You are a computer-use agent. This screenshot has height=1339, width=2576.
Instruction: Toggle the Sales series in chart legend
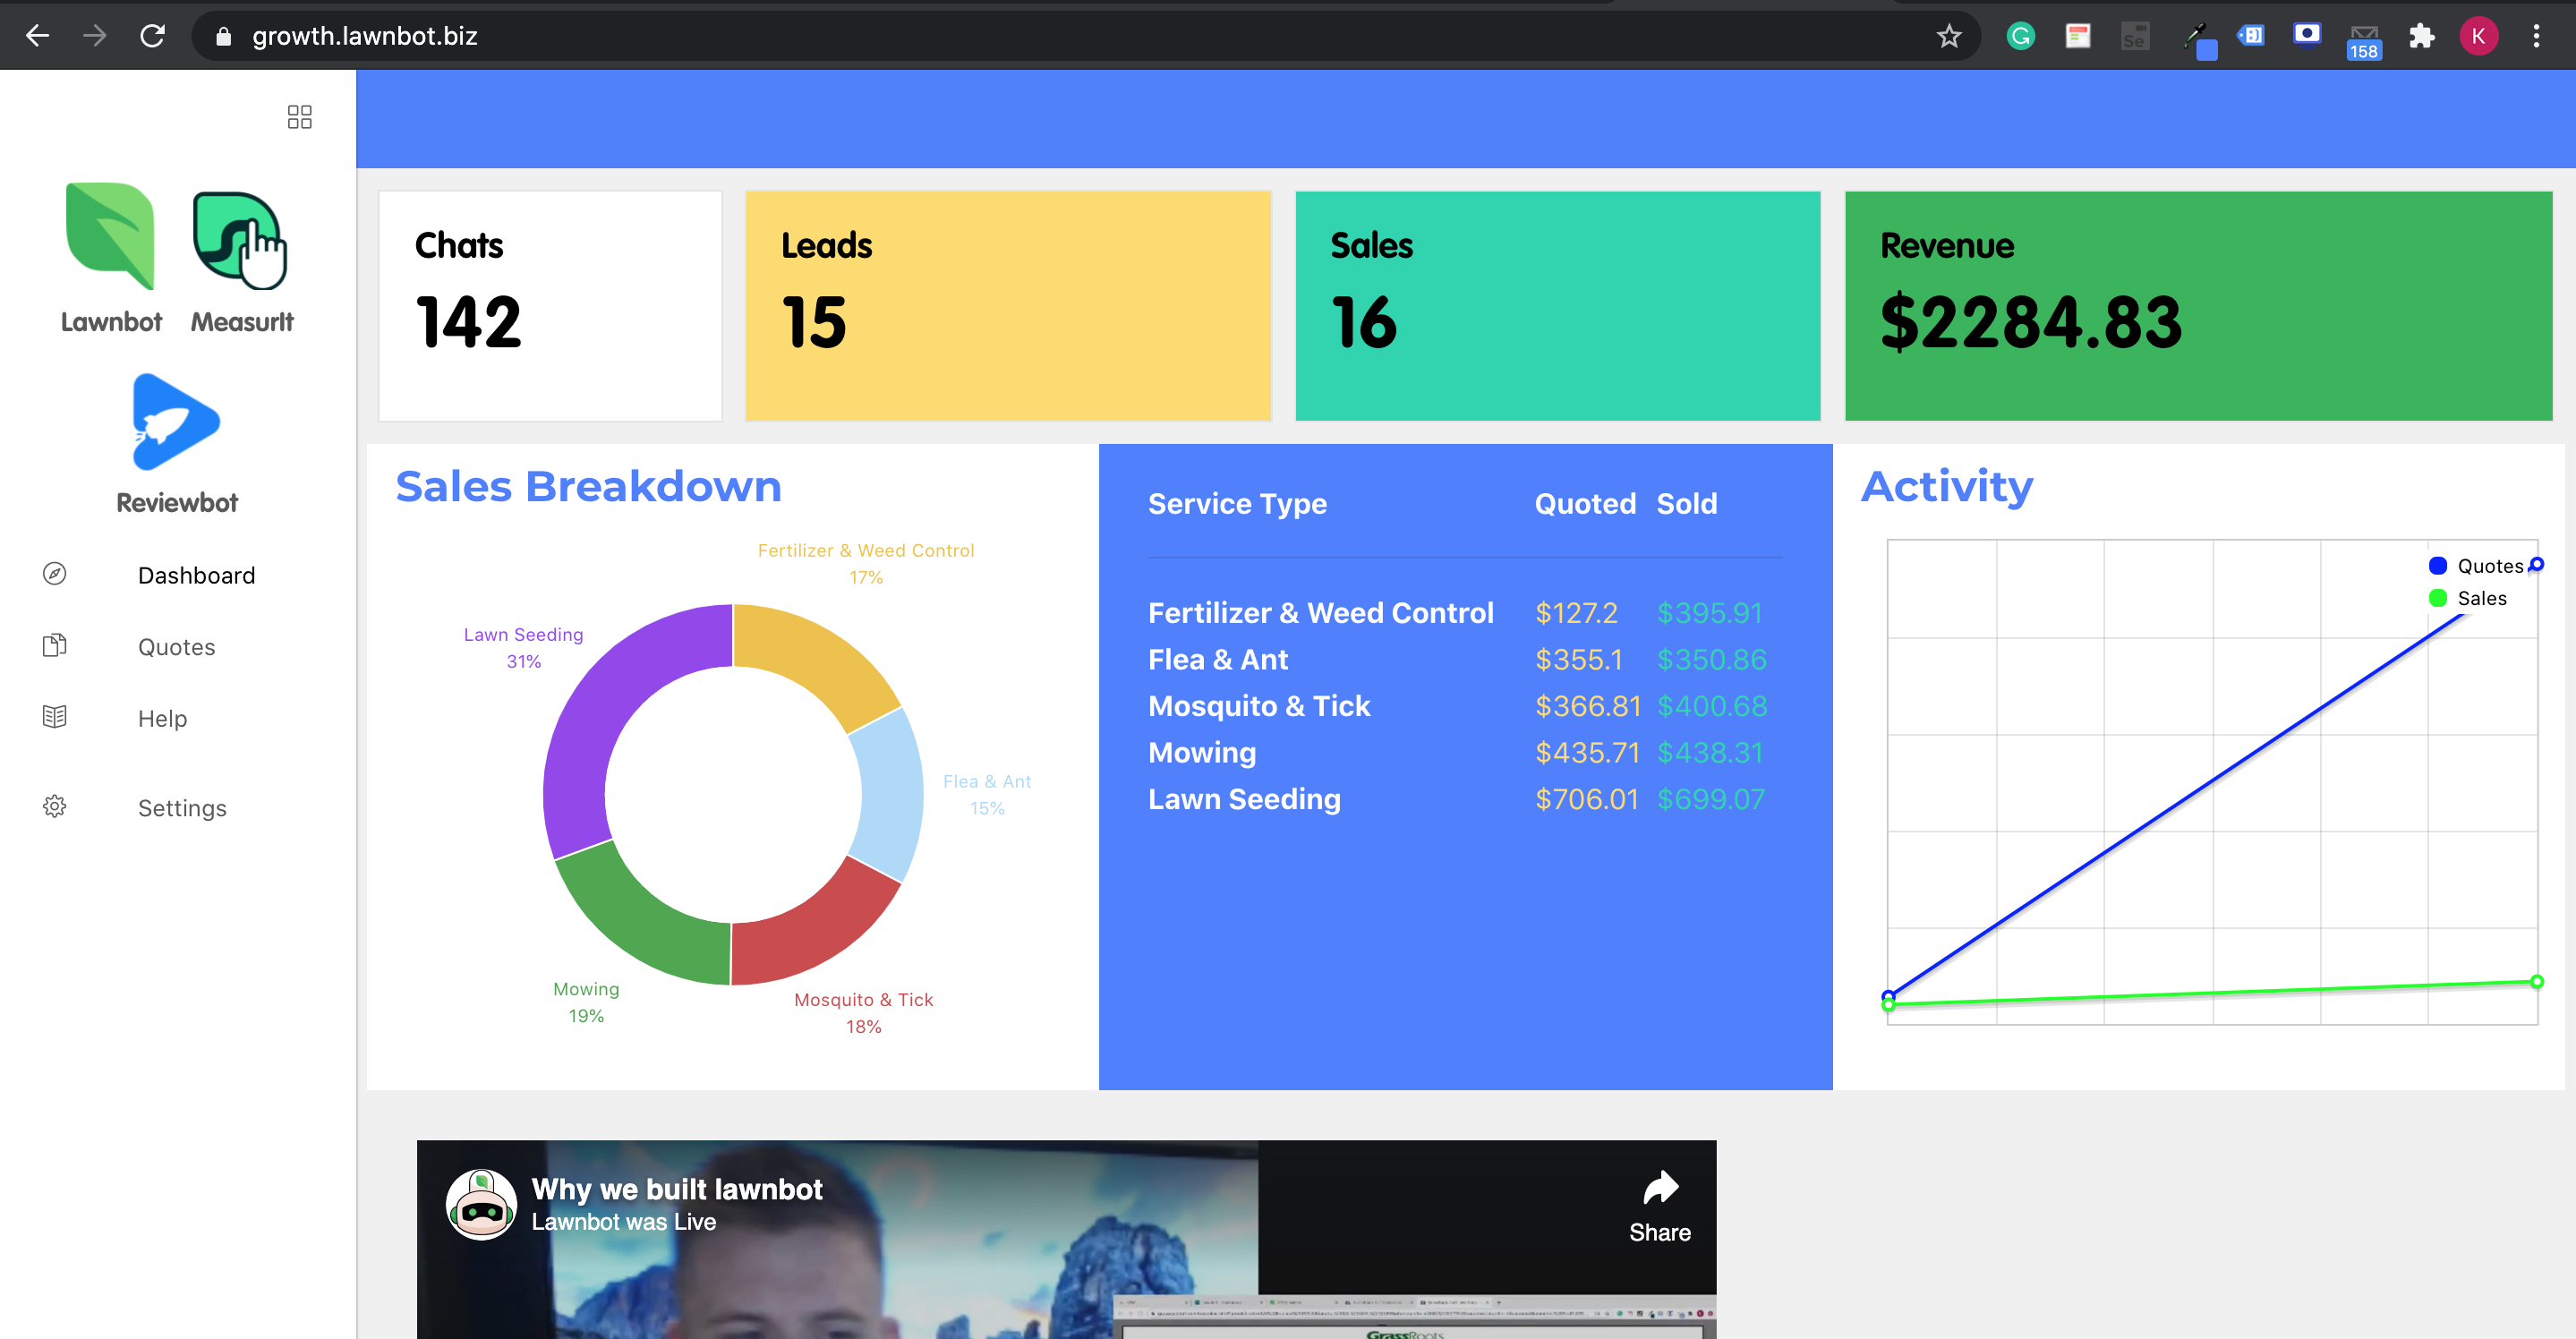coord(2467,598)
